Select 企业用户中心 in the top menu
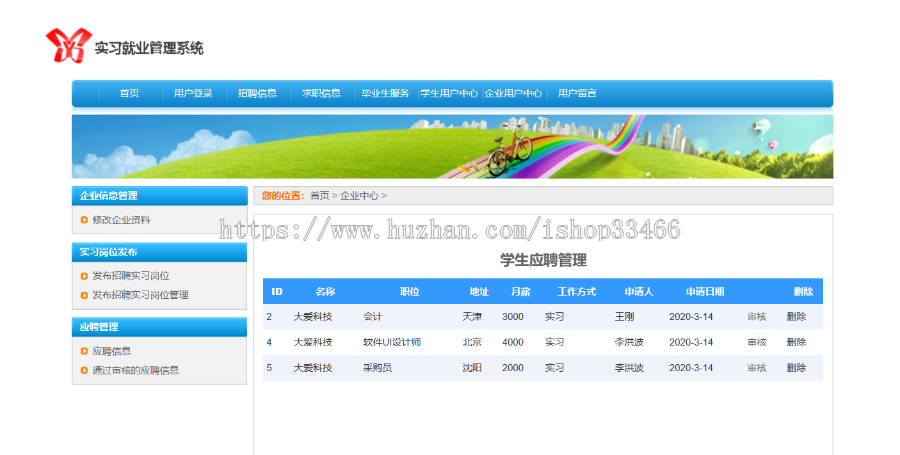 [x=513, y=93]
